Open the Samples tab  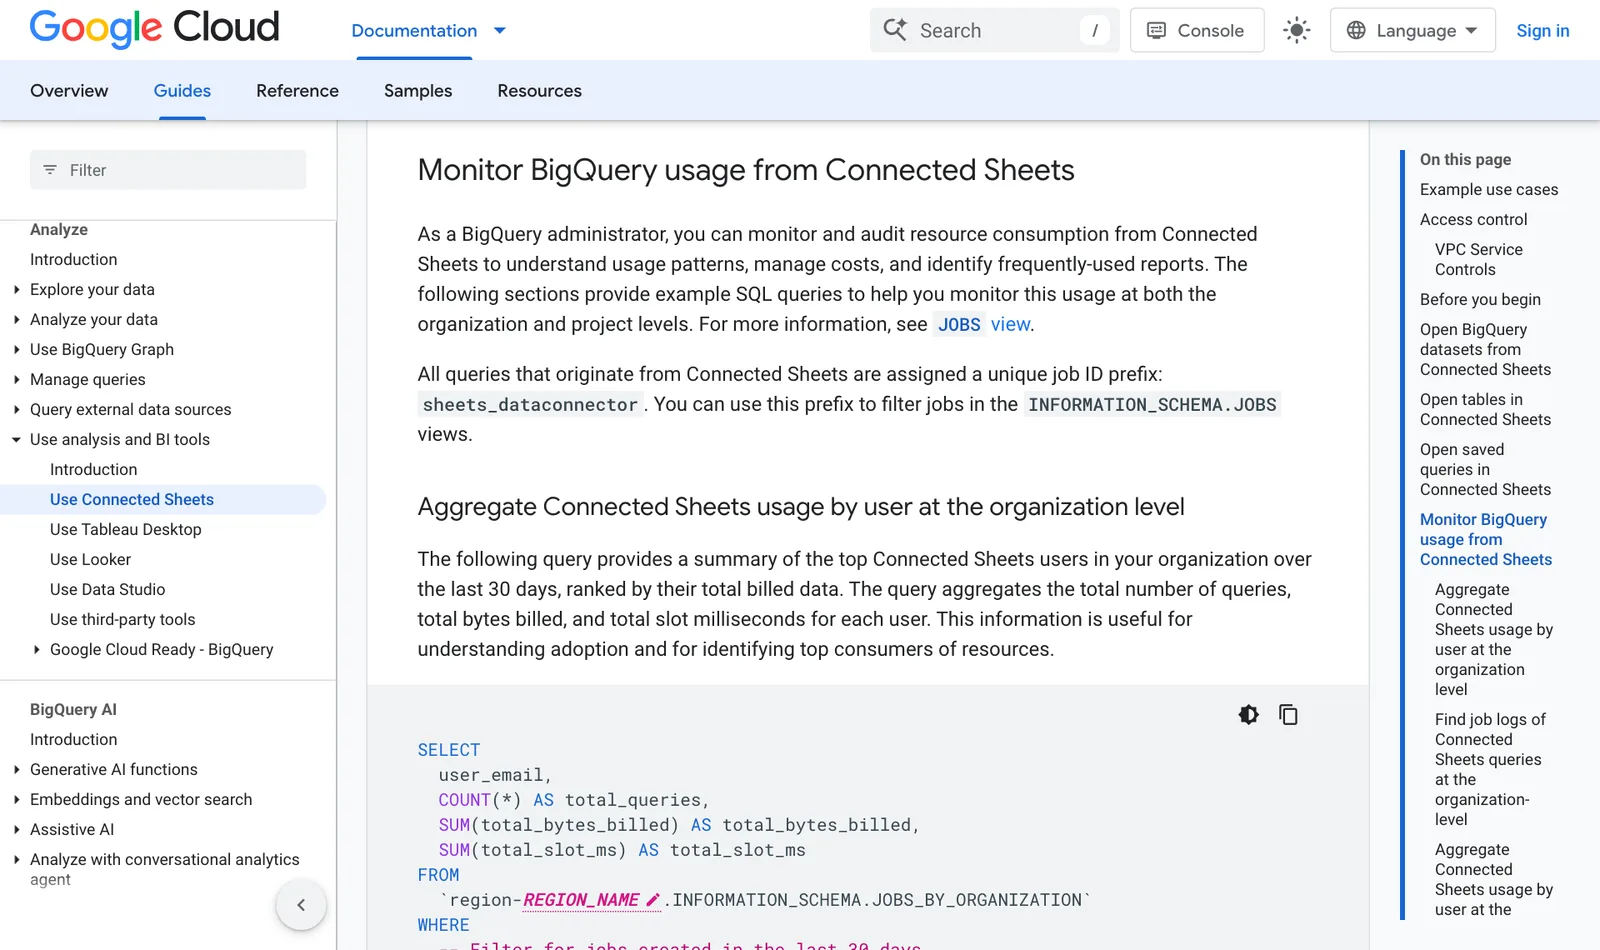click(x=418, y=91)
